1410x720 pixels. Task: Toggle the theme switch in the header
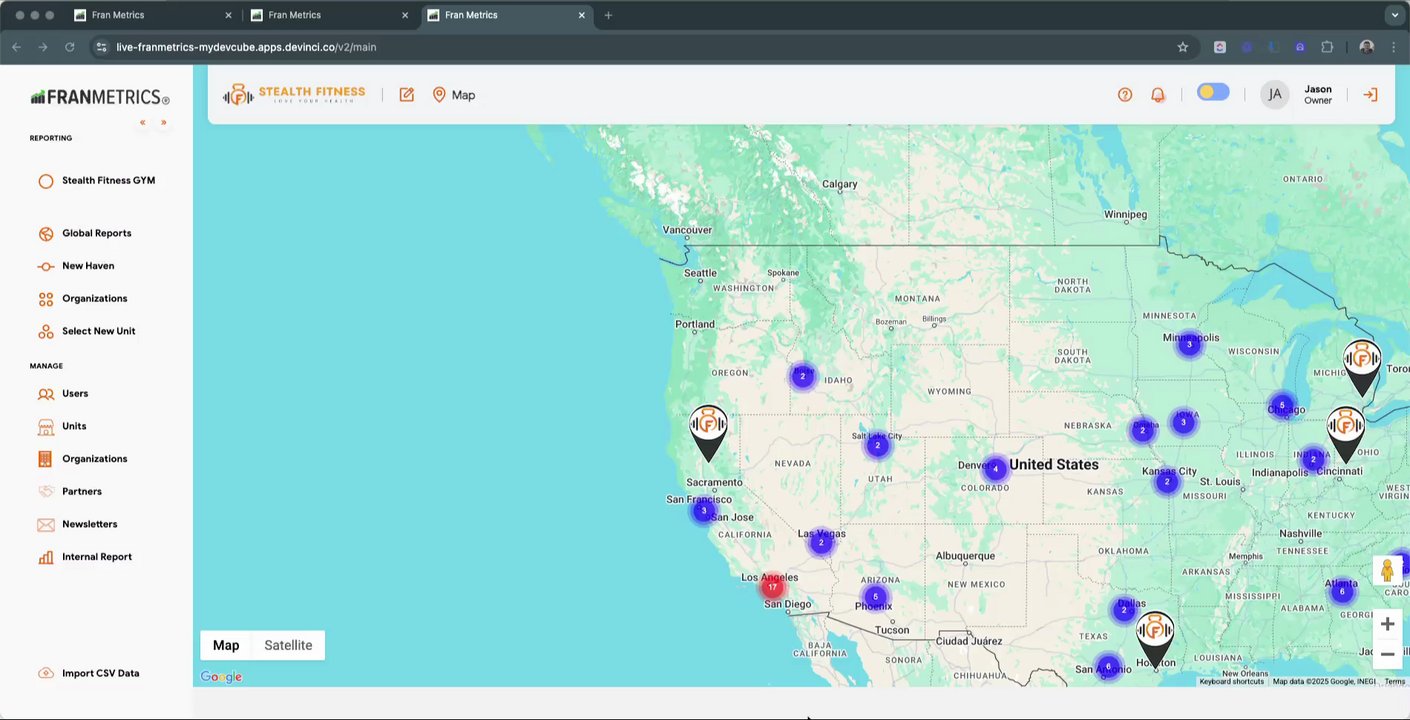1213,93
